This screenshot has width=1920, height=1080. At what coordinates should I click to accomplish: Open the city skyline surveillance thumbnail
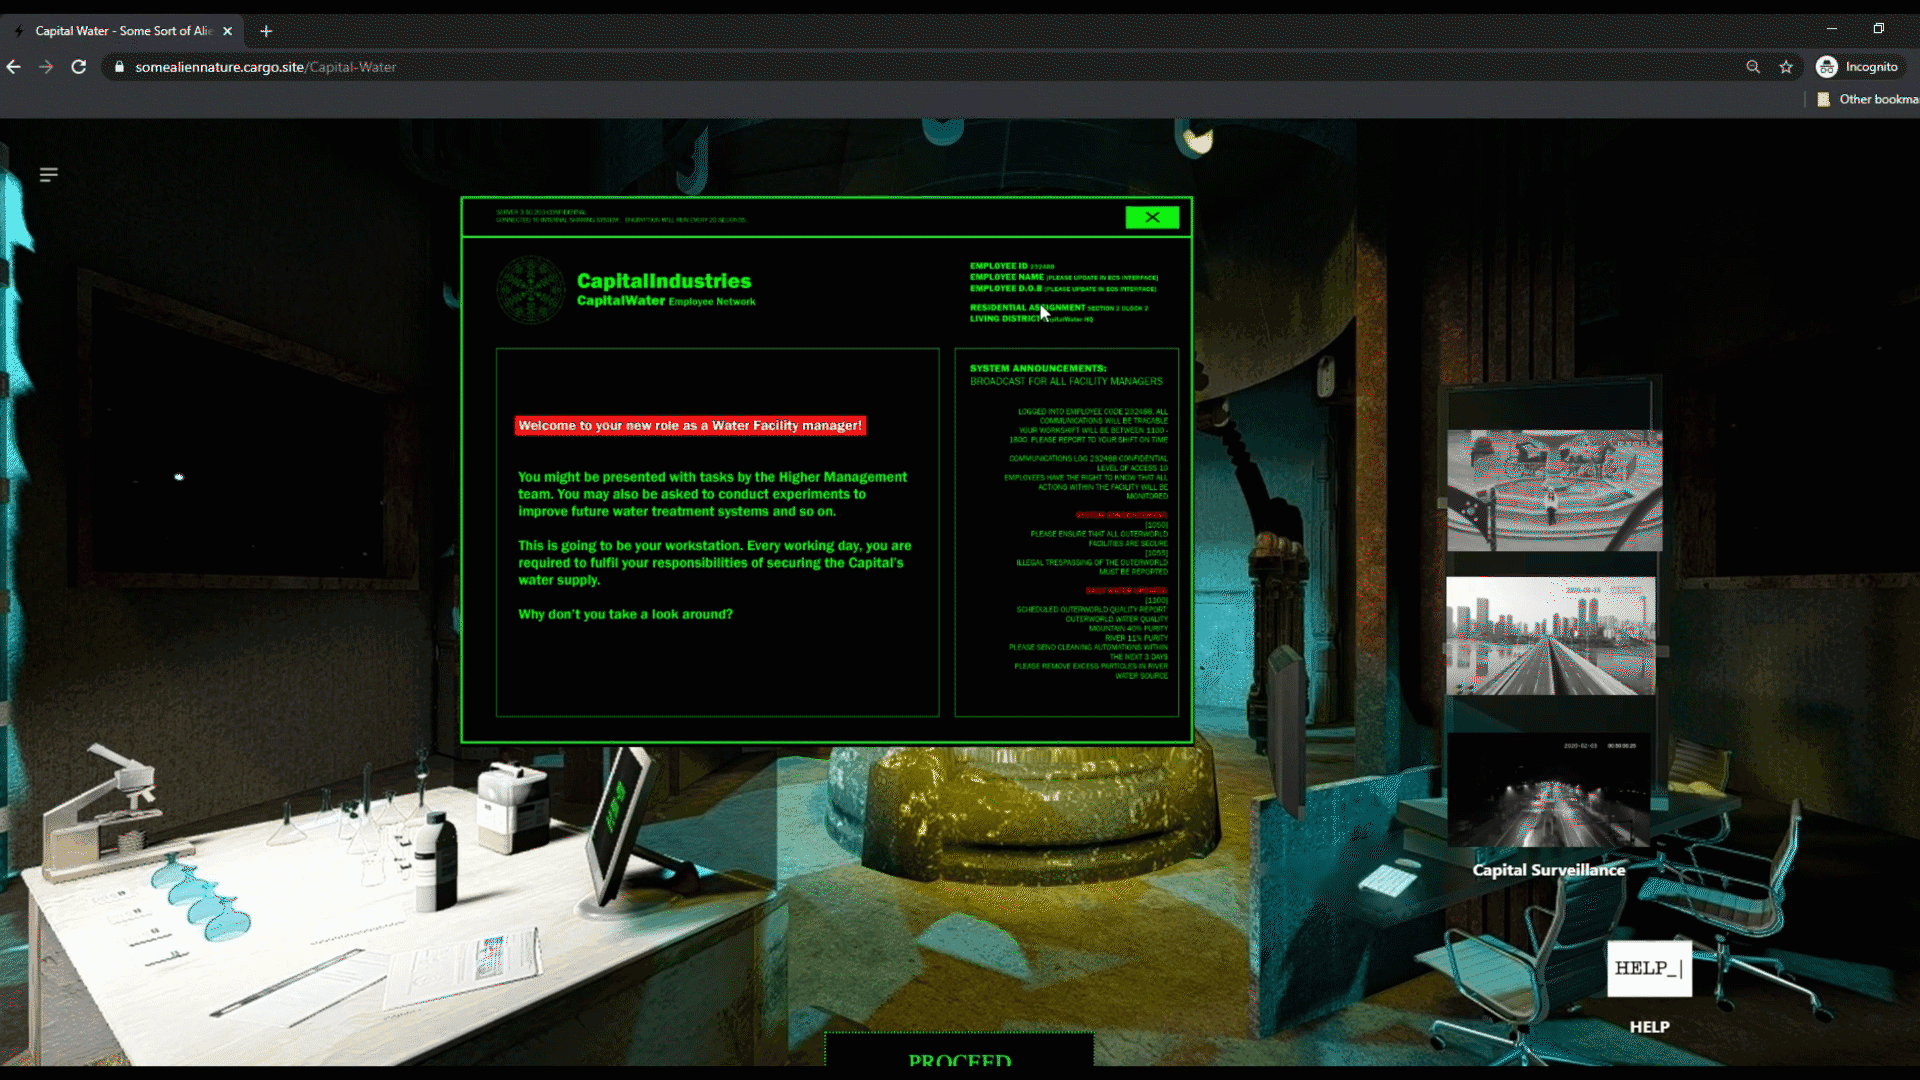pos(1550,636)
